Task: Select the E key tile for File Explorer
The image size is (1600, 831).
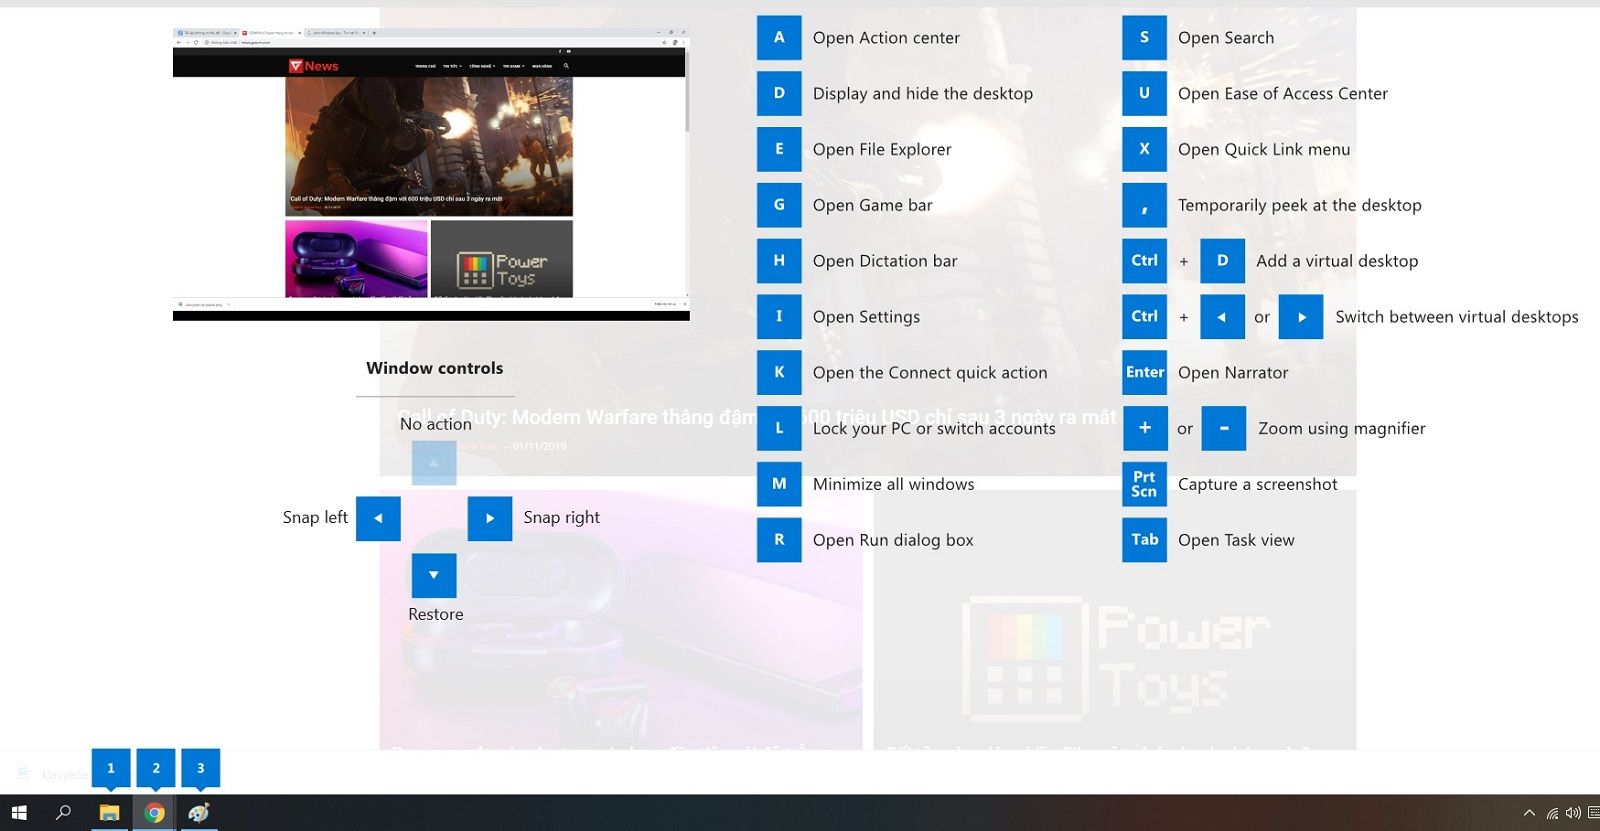Action: [779, 149]
